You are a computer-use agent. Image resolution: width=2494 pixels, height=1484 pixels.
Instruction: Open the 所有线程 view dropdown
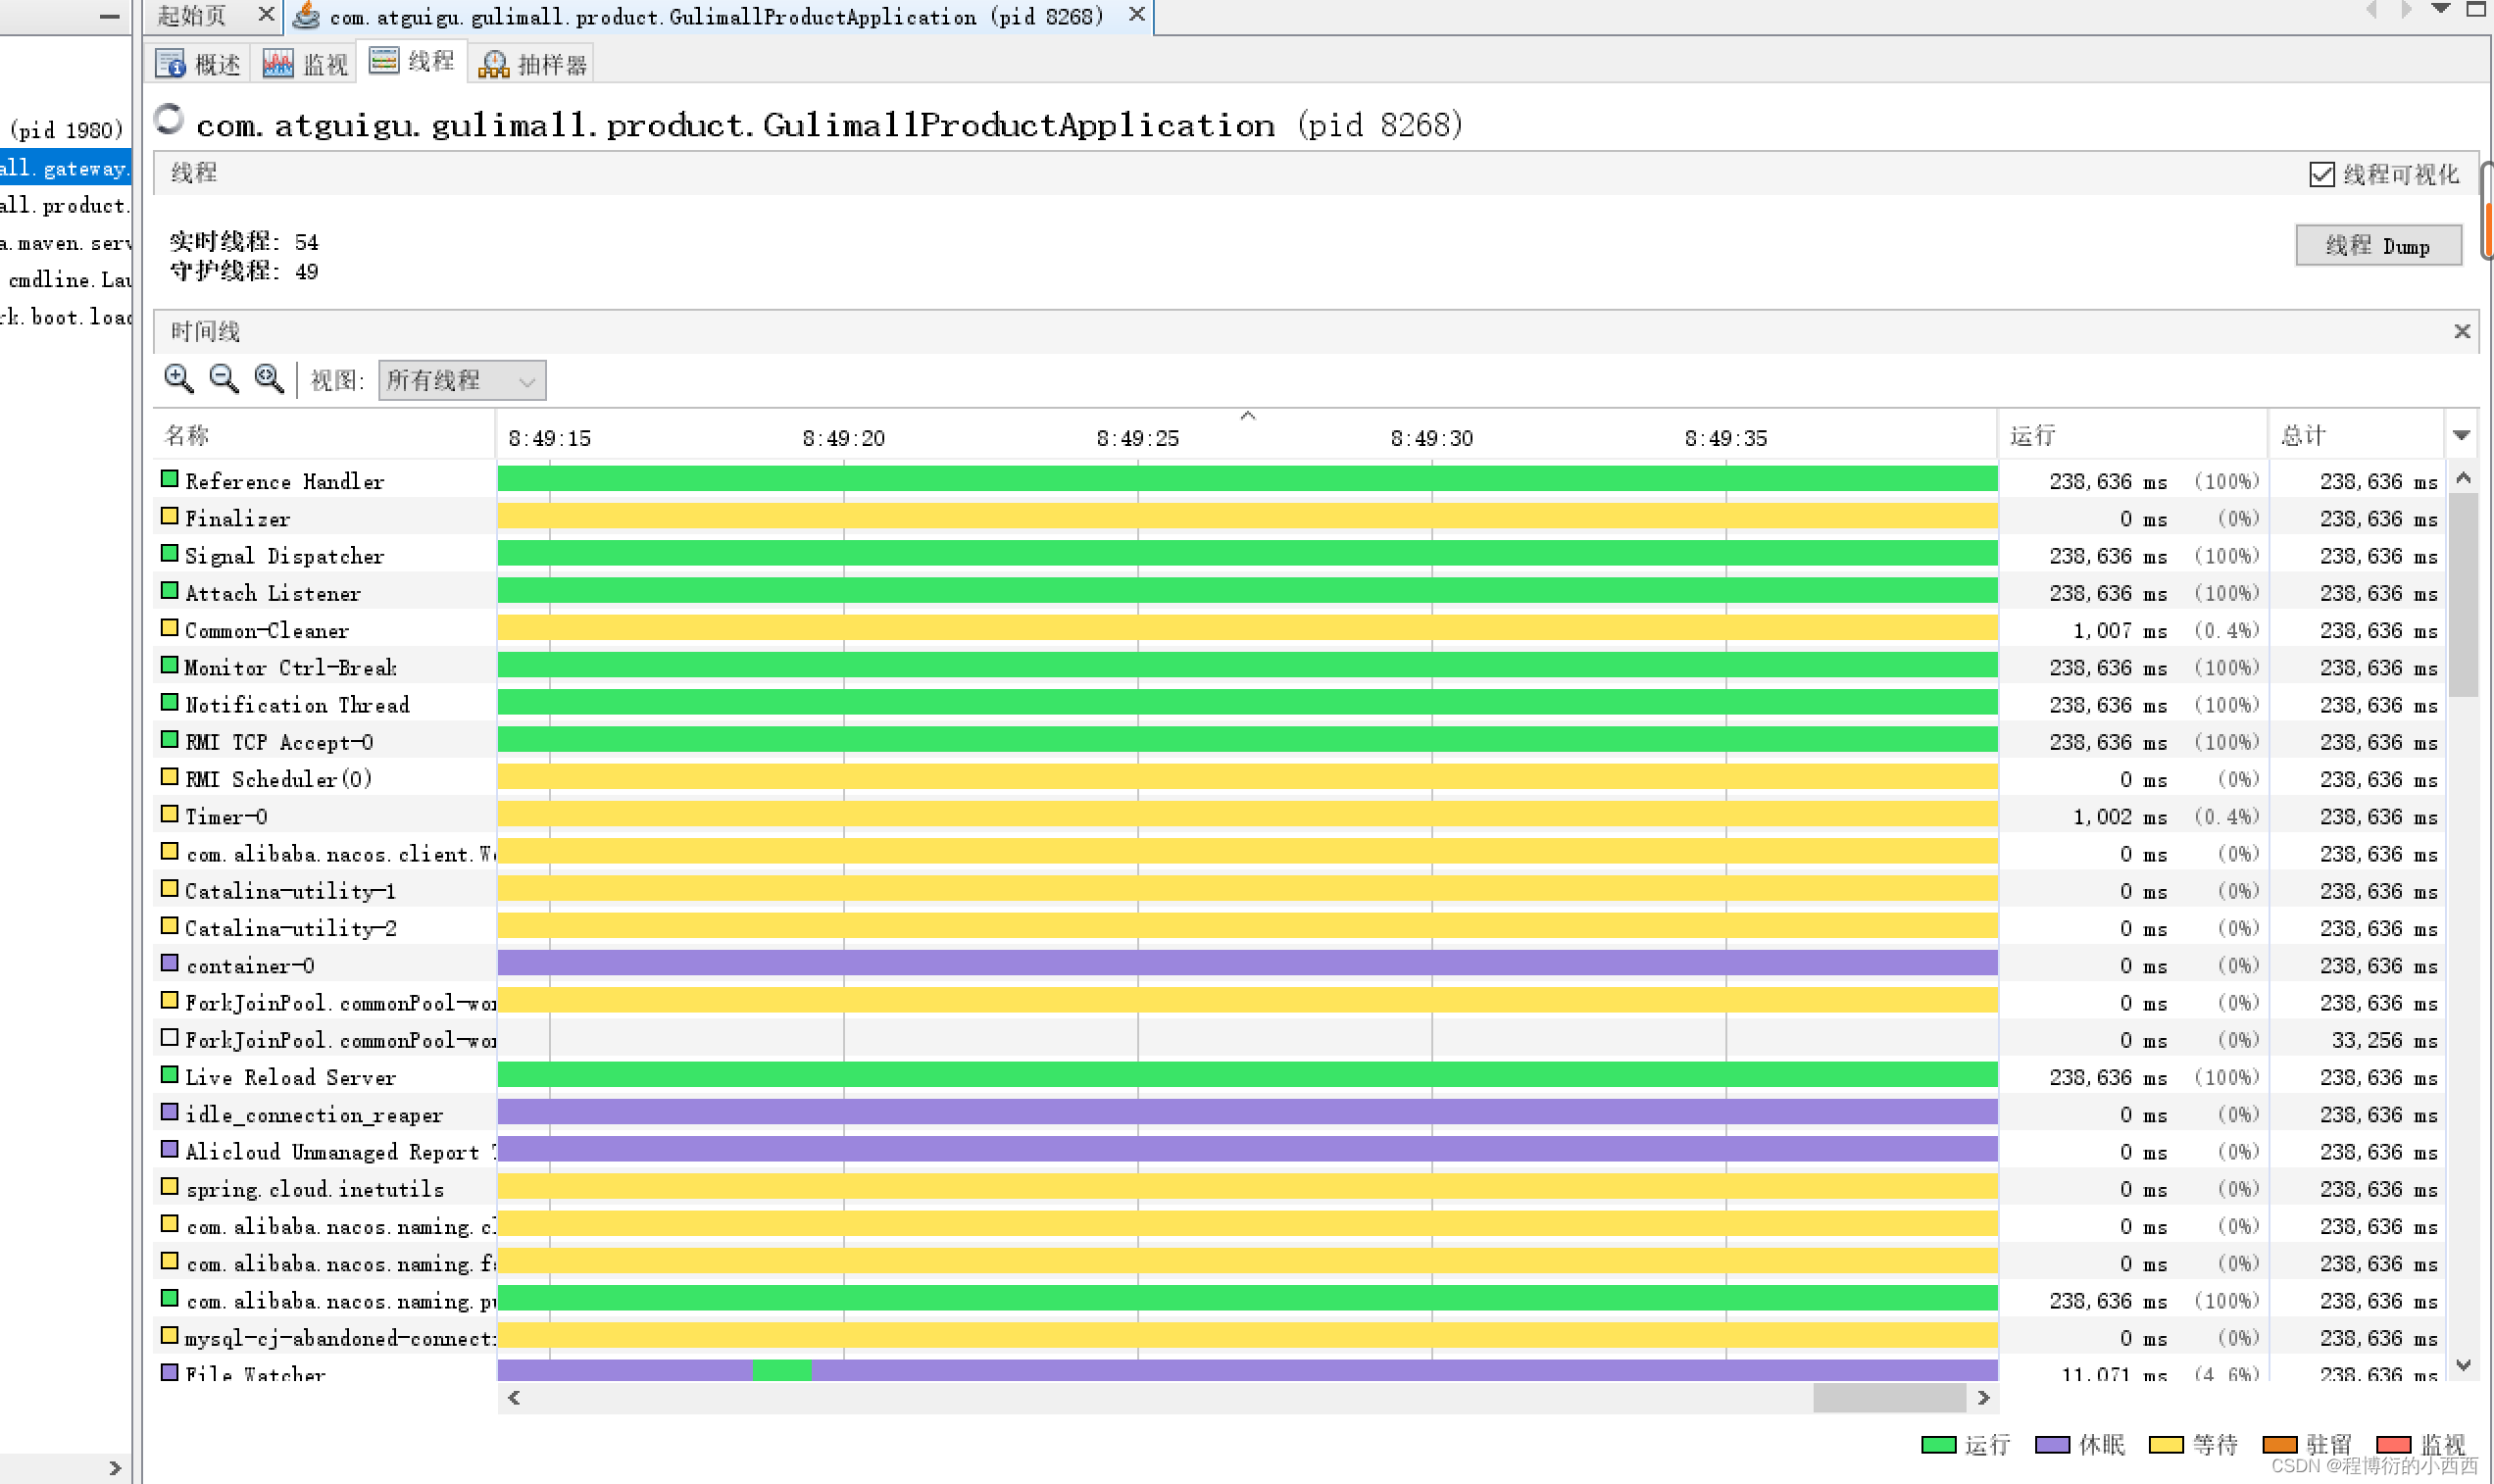point(461,381)
